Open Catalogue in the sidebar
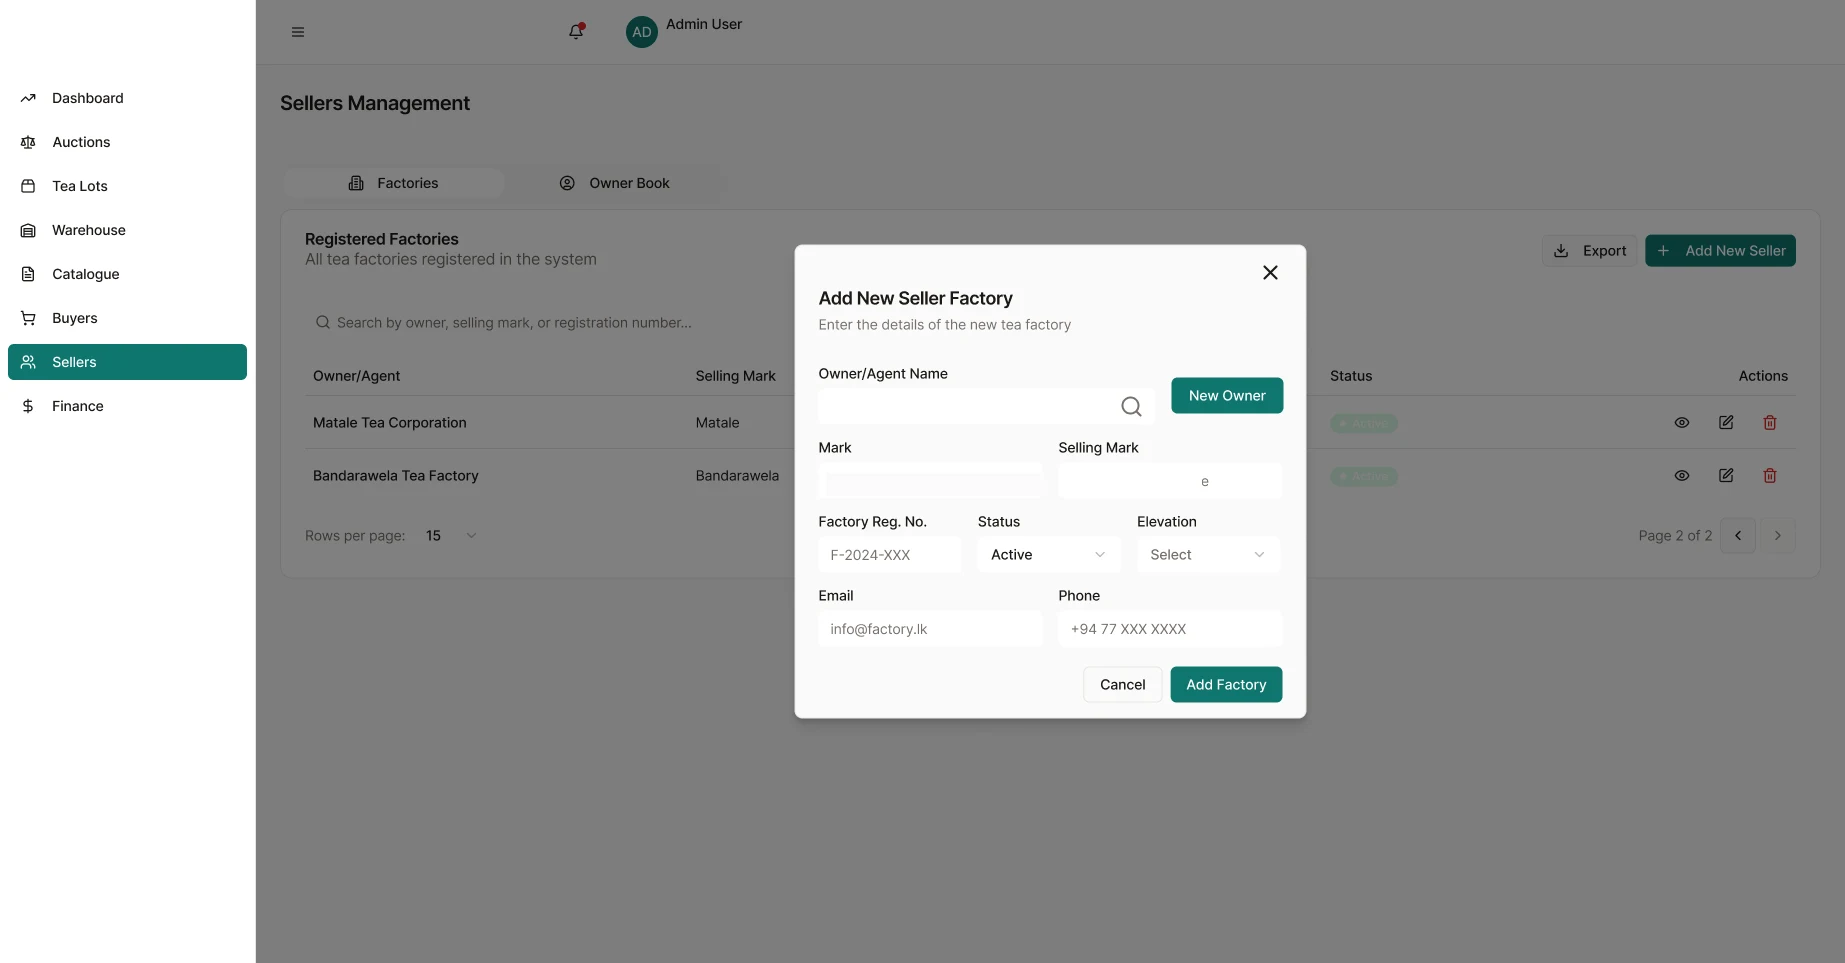Viewport: 1845px width, 963px height. [127, 274]
